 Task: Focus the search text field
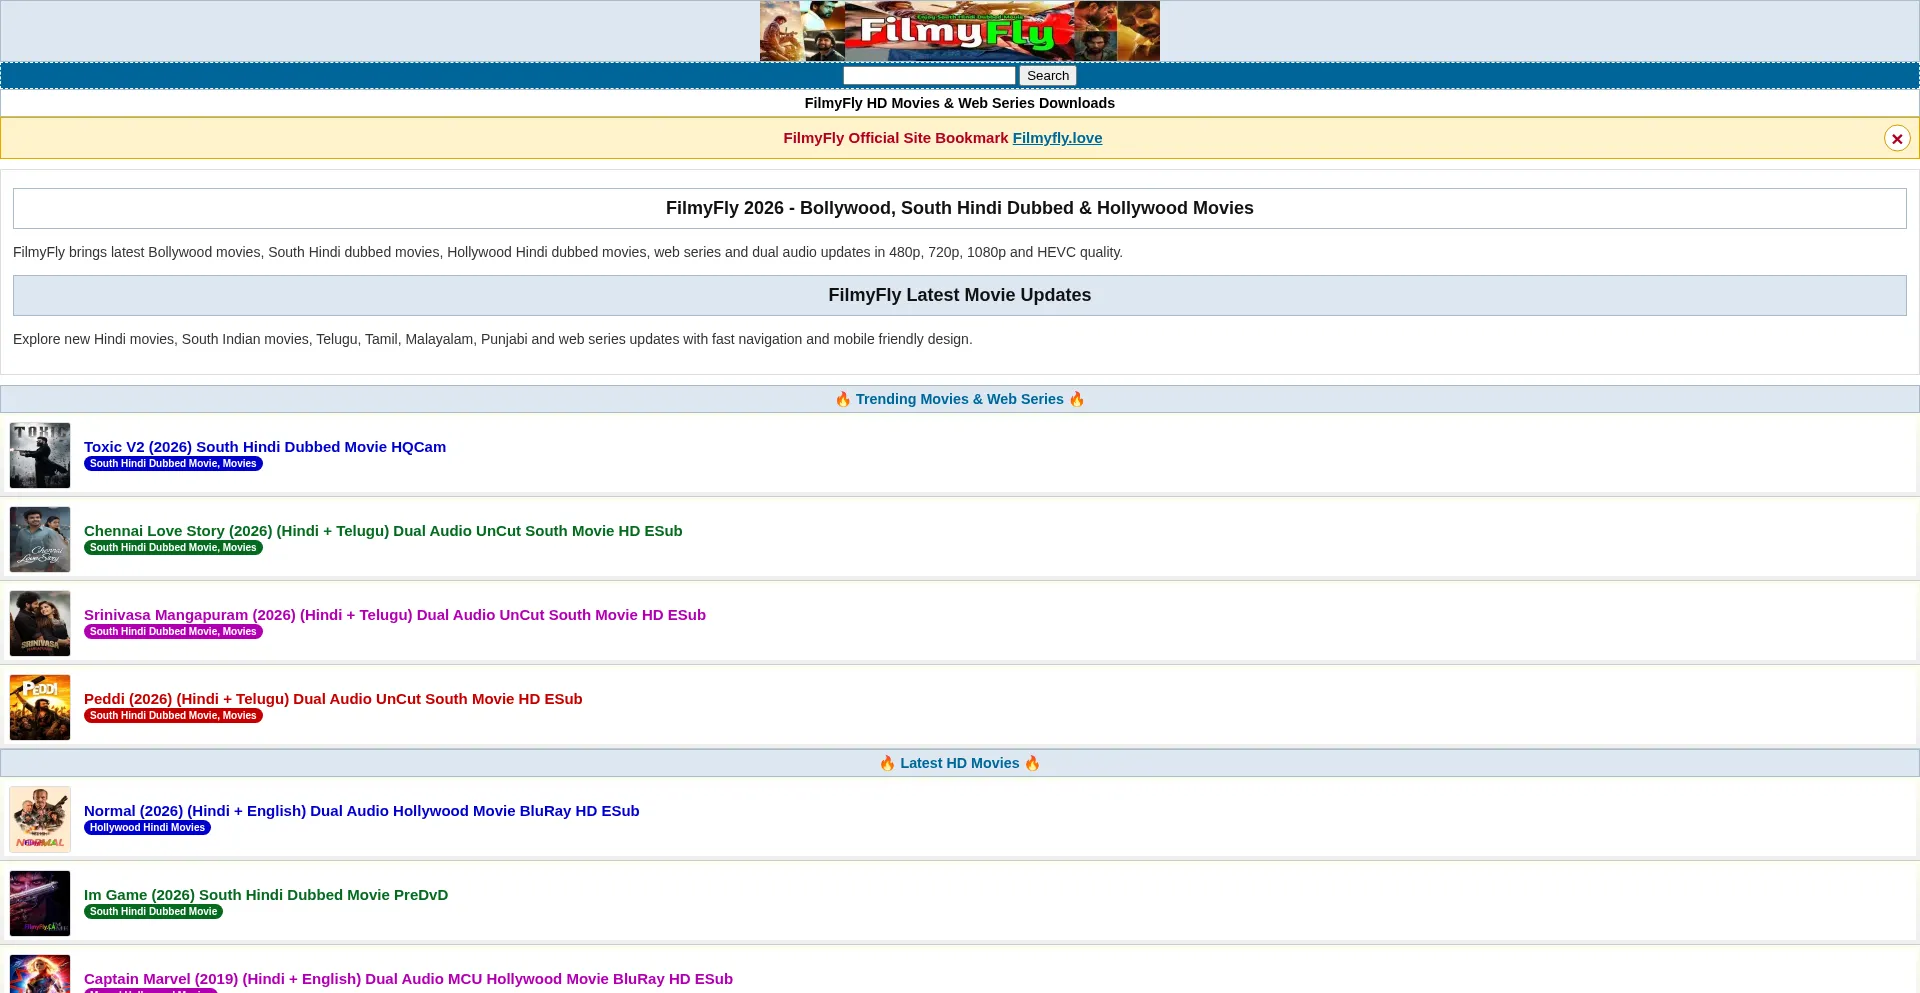click(x=929, y=76)
